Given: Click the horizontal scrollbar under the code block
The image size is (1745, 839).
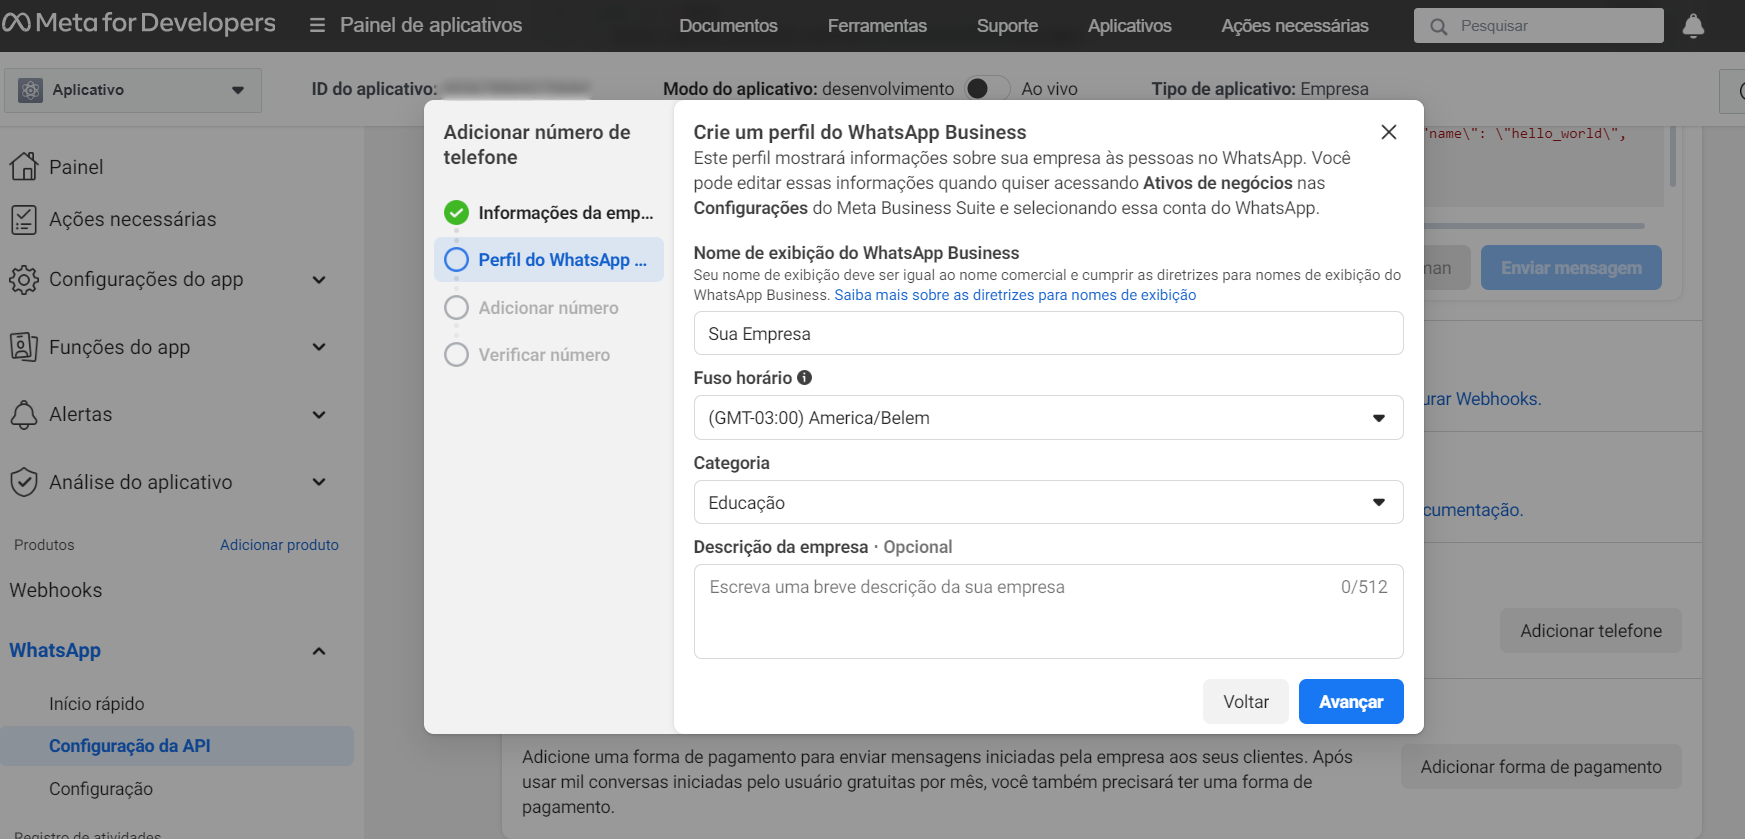Looking at the screenshot, I should click(1534, 226).
